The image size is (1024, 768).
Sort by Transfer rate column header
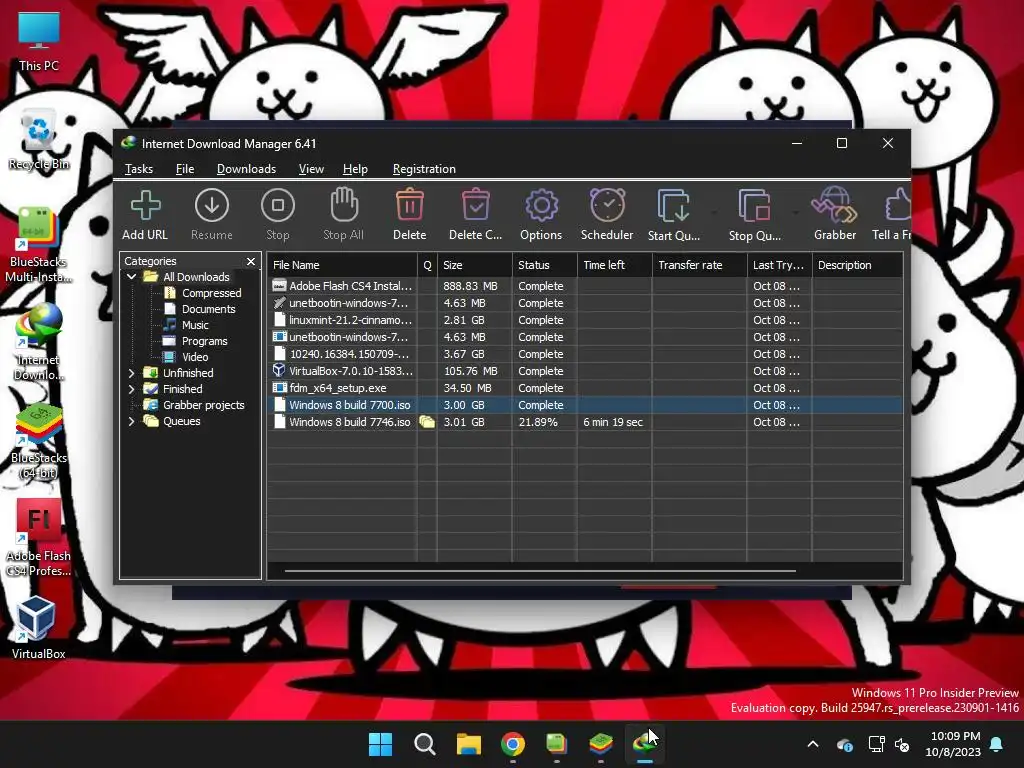click(699, 265)
